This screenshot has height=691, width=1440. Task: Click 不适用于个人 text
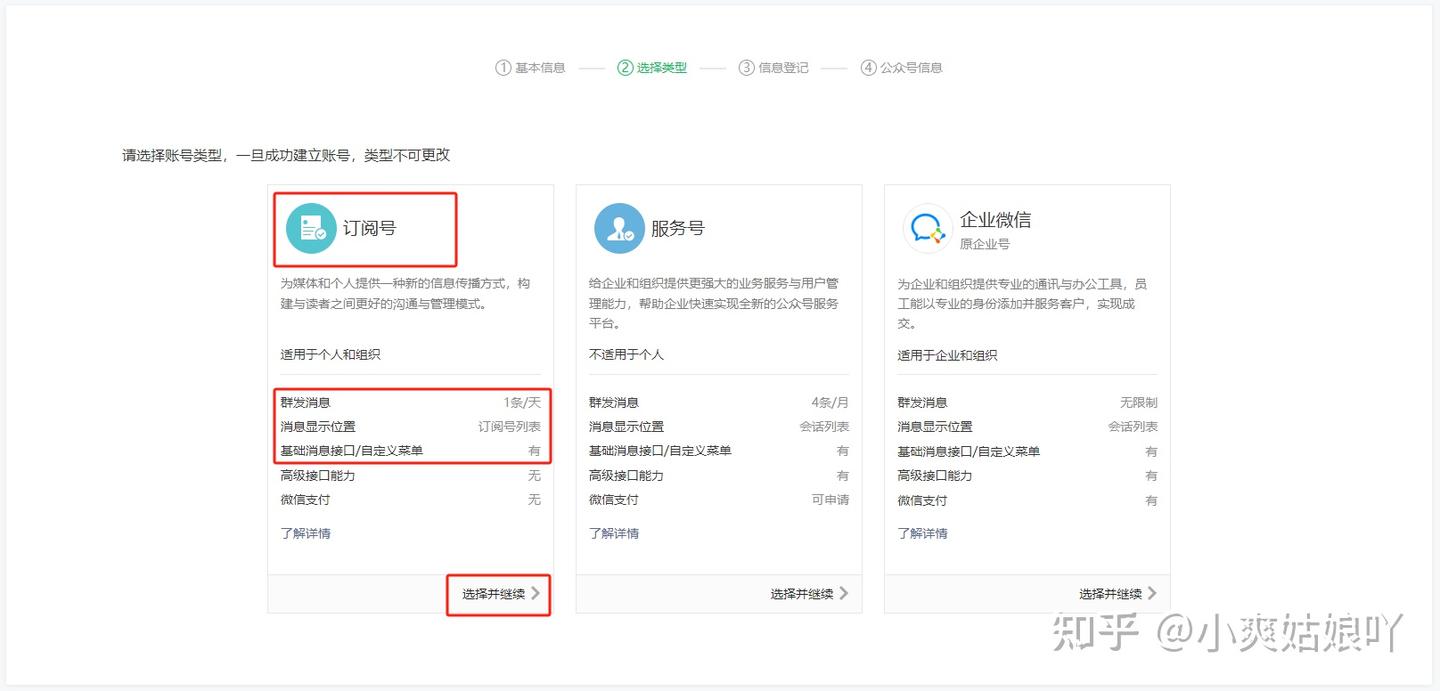tap(626, 354)
